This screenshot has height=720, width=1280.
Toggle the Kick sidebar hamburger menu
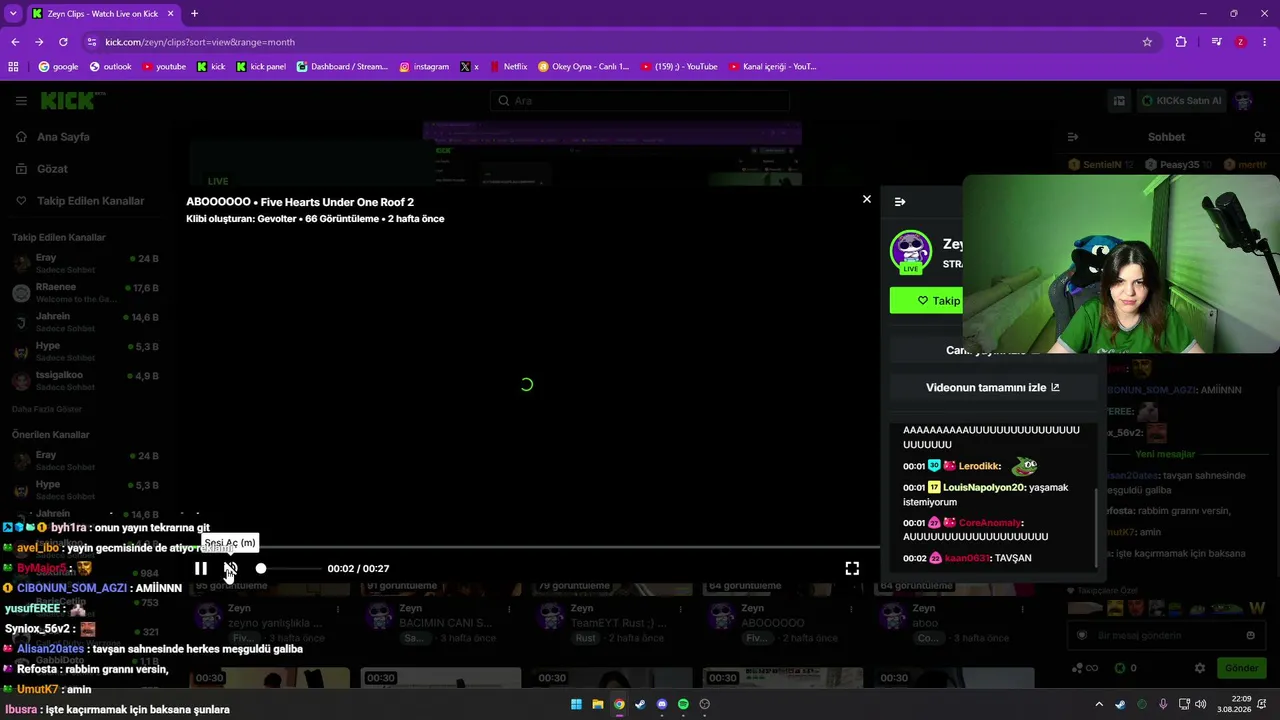coord(21,101)
